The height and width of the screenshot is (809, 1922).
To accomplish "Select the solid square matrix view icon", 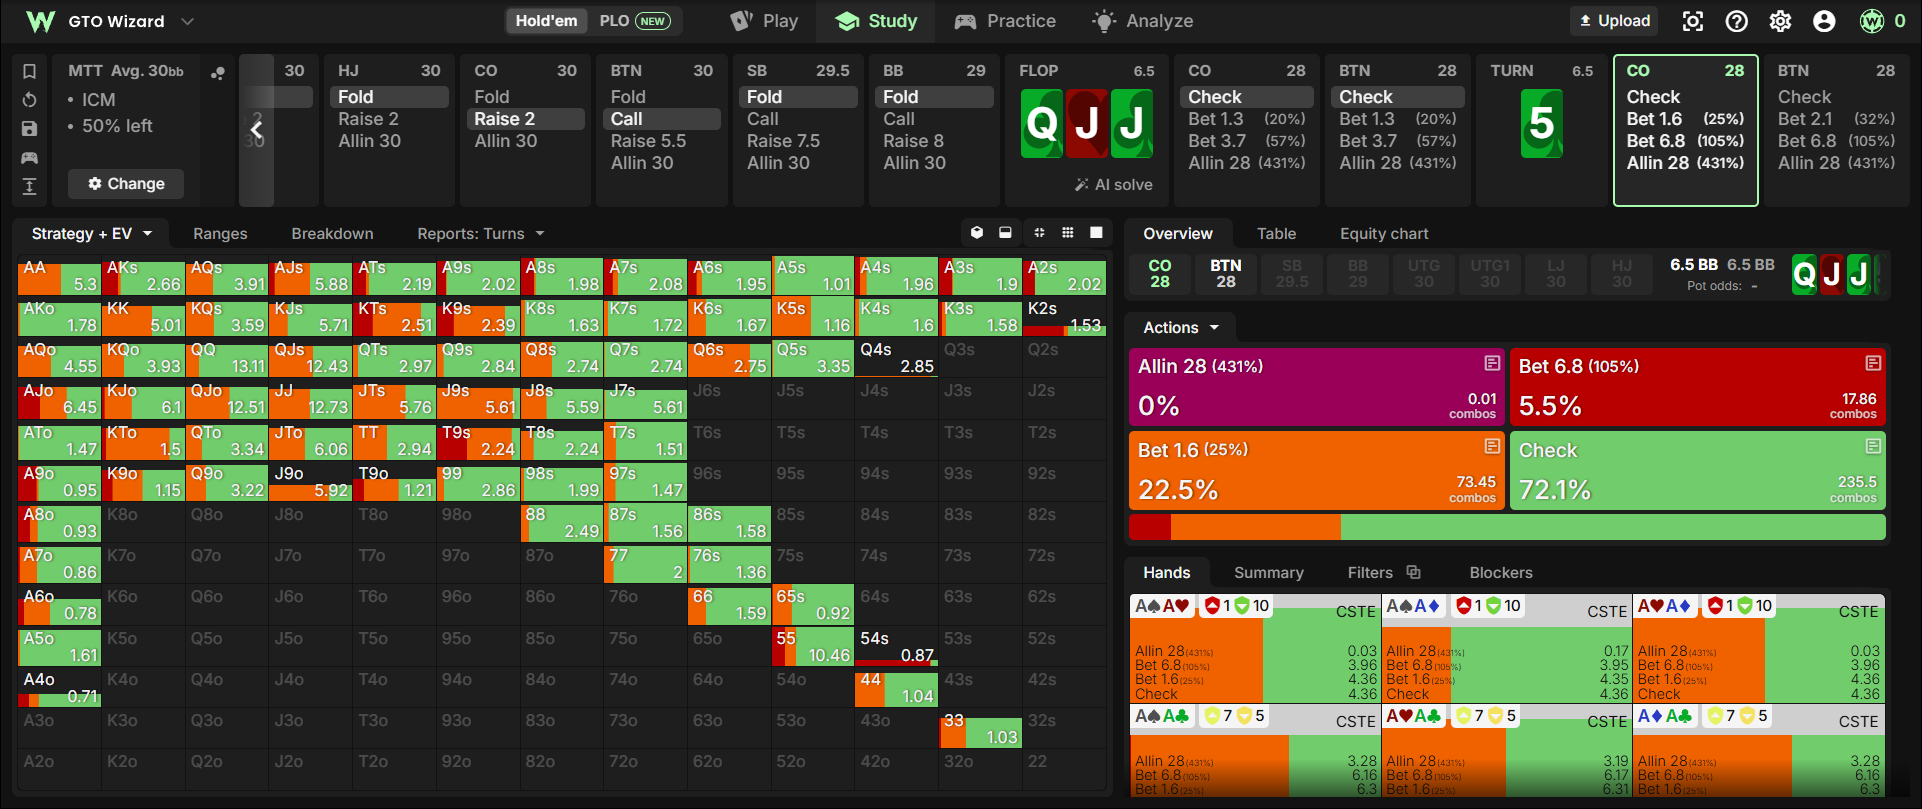I will [1096, 233].
